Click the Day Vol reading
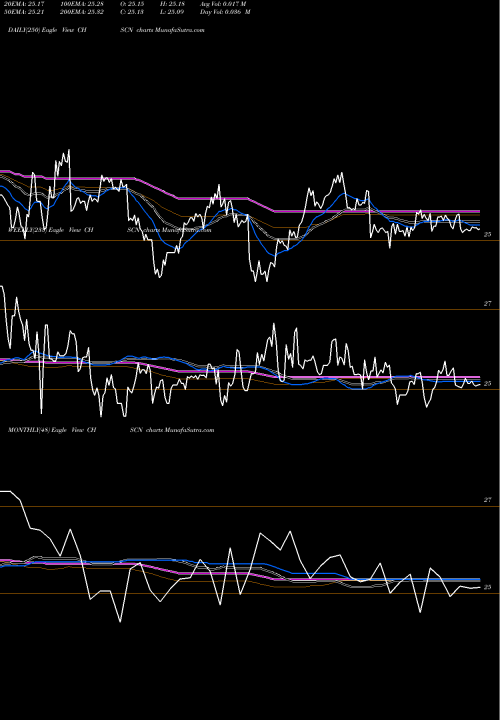The height and width of the screenshot is (720, 500). 225,12
